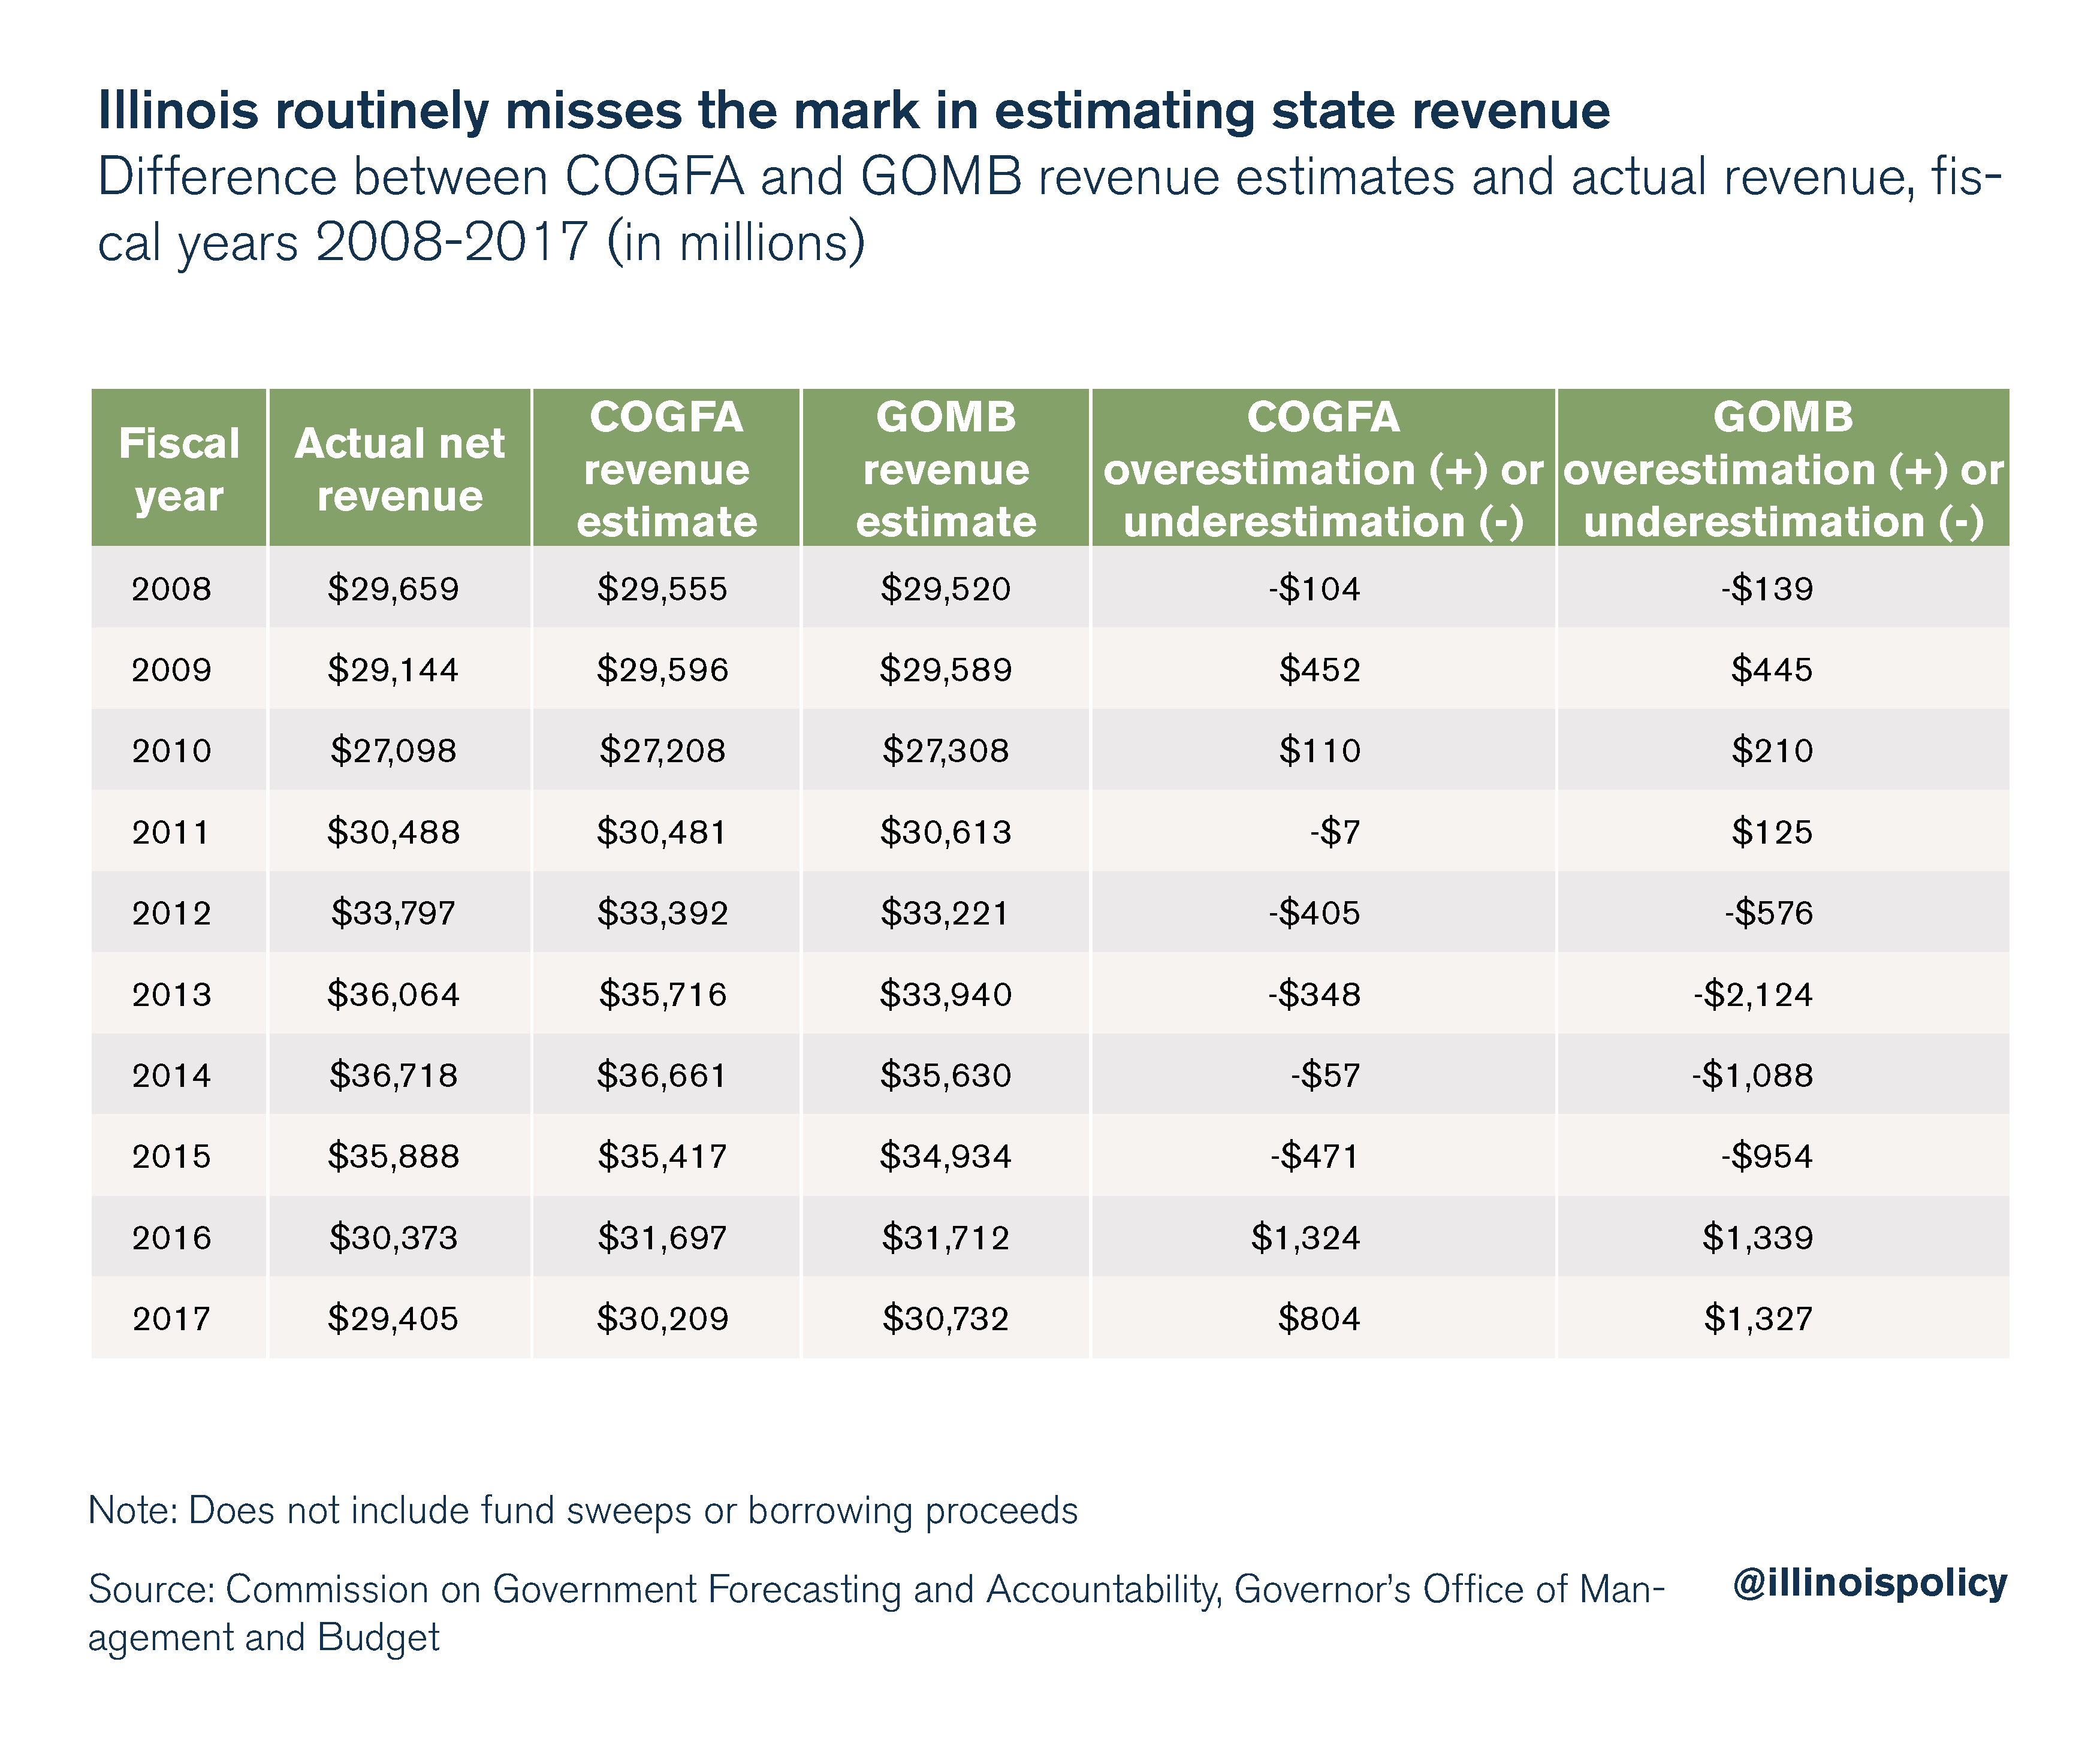Viewport: 2100px width, 1740px height.
Task: Click COGFA difference -$405
Action: [x=1314, y=912]
